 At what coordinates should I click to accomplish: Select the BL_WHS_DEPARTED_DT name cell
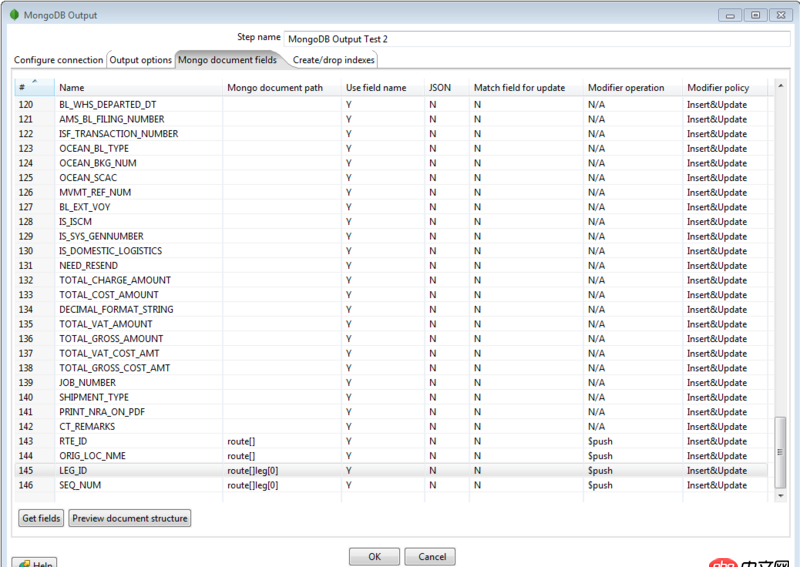(138, 105)
